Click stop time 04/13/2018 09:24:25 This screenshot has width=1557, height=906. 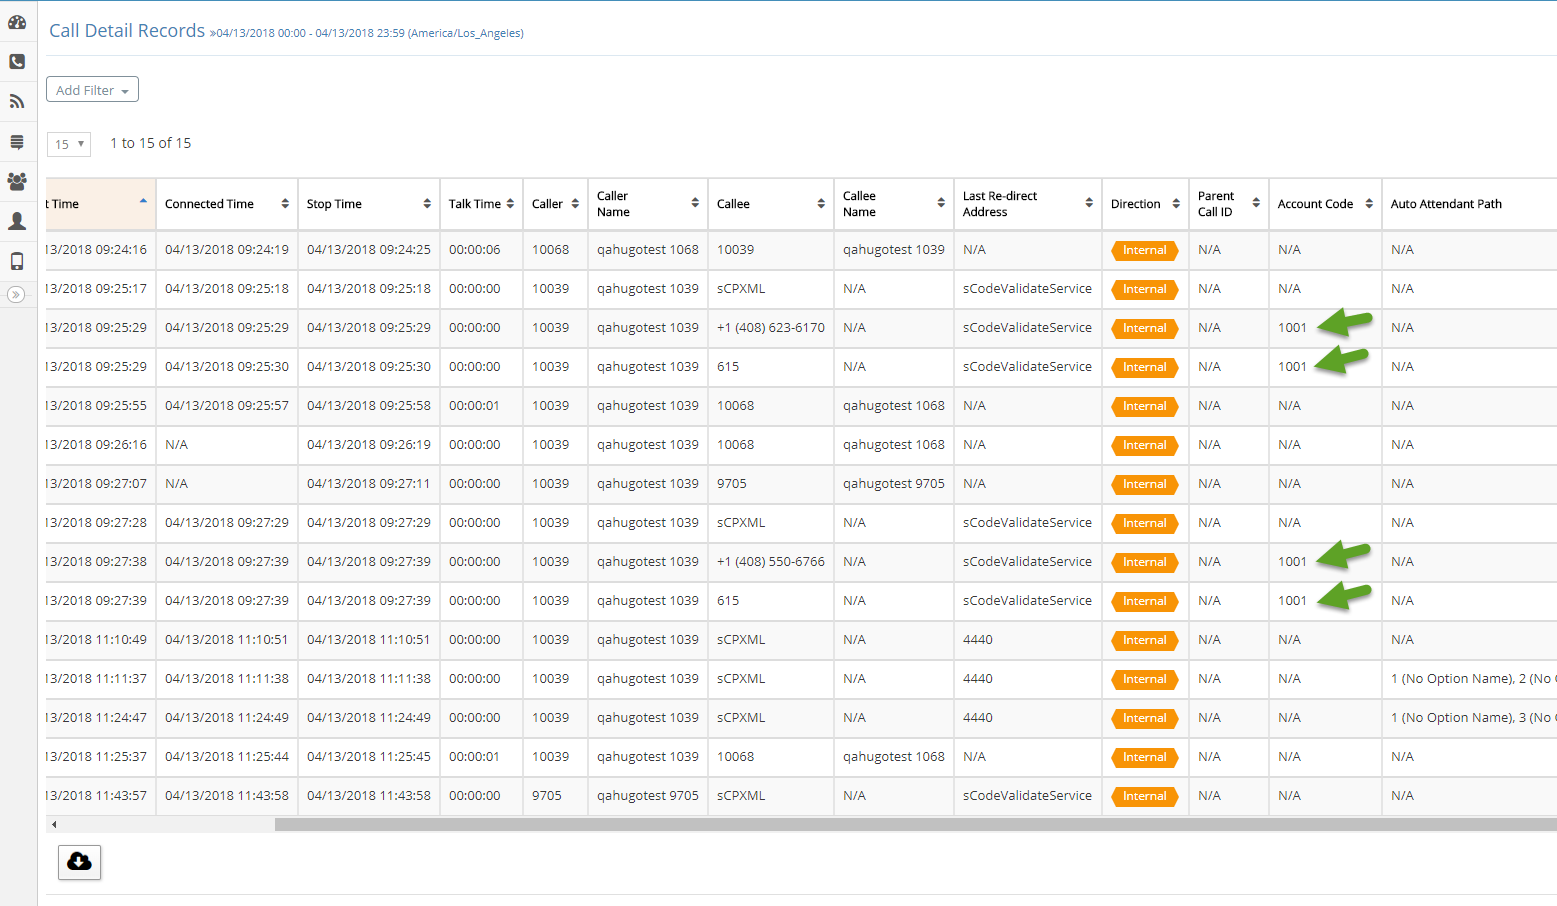369,250
